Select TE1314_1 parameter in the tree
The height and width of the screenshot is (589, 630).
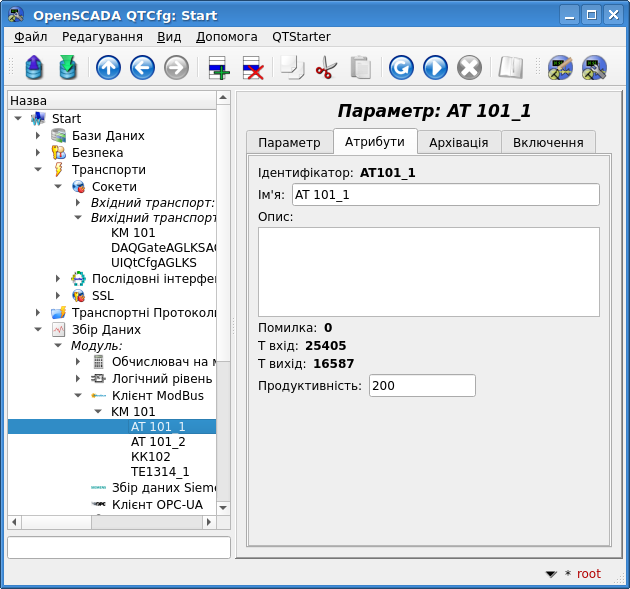pos(160,472)
